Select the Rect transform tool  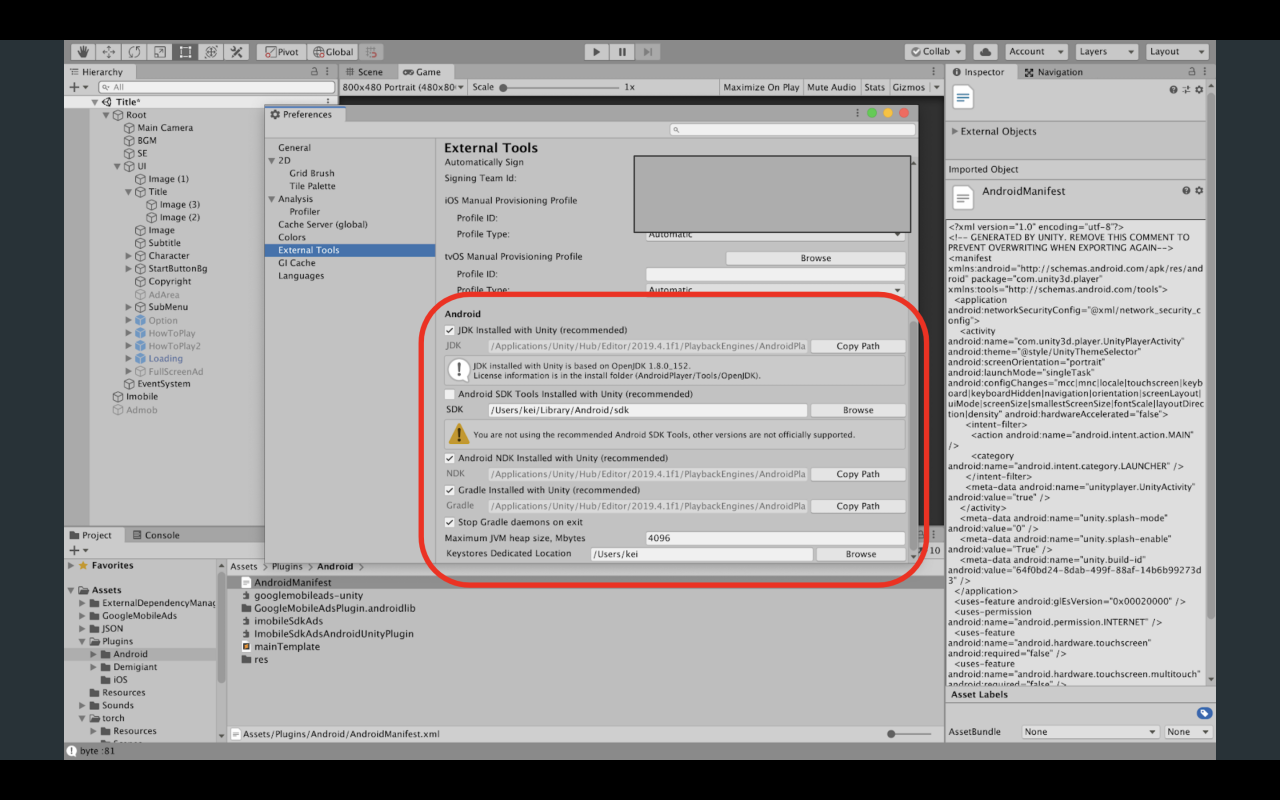click(x=185, y=52)
